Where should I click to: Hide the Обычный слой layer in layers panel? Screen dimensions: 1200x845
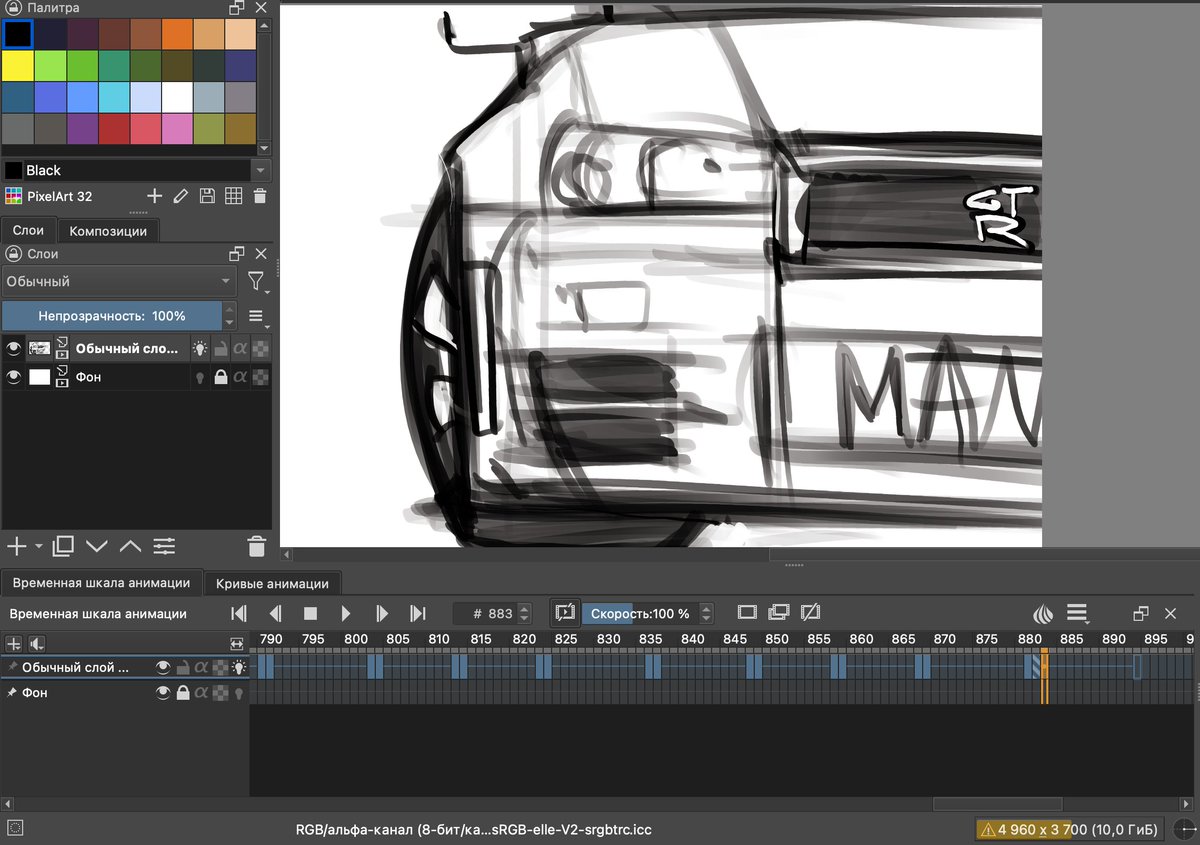pos(13,349)
